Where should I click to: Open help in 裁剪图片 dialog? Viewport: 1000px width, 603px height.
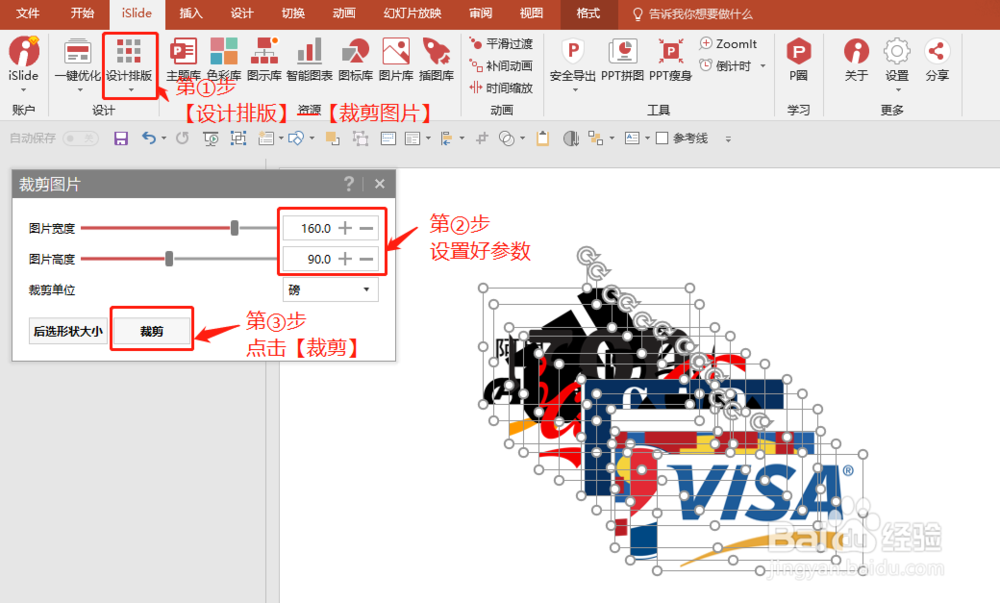[x=349, y=184]
